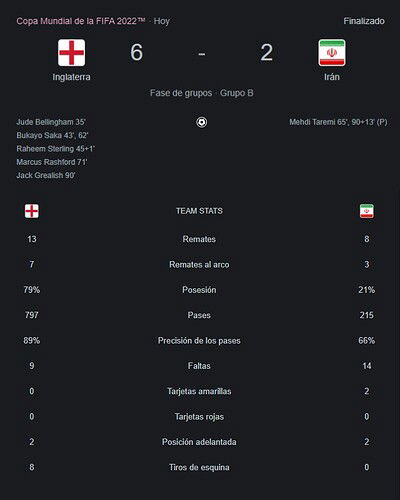This screenshot has height=500, width=400.
Task: Click the soccer ball goals icon
Action: point(201,122)
